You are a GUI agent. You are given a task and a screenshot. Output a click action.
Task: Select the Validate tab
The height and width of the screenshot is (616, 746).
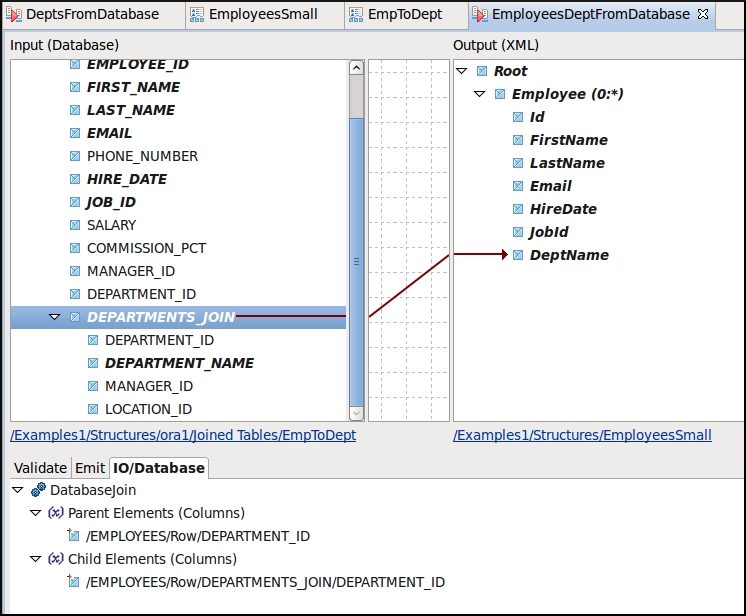coord(40,468)
